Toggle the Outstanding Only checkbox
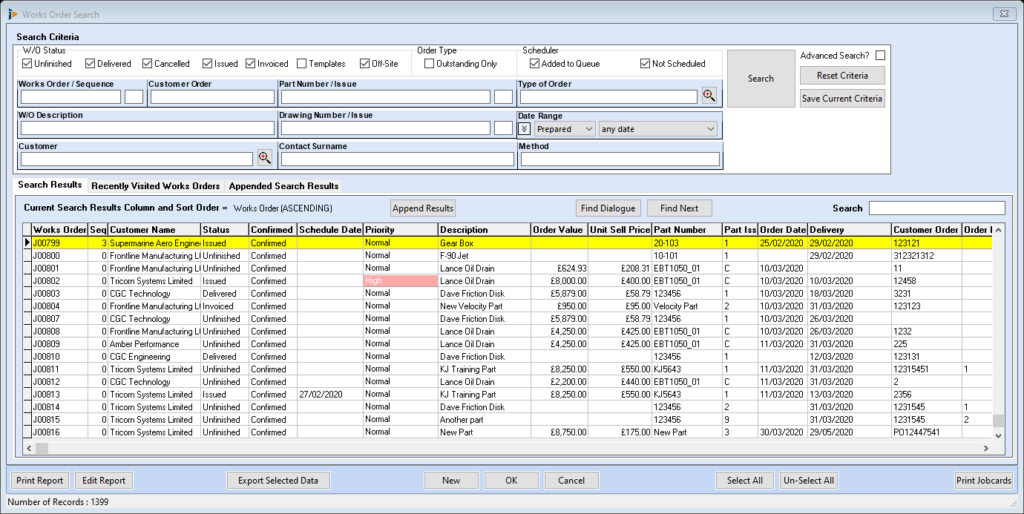1024x514 pixels. pos(429,64)
